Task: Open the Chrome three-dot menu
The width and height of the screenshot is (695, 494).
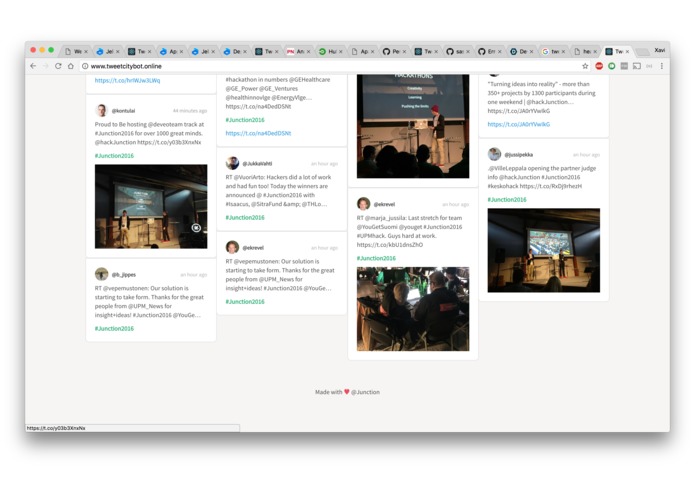Action: [662, 66]
